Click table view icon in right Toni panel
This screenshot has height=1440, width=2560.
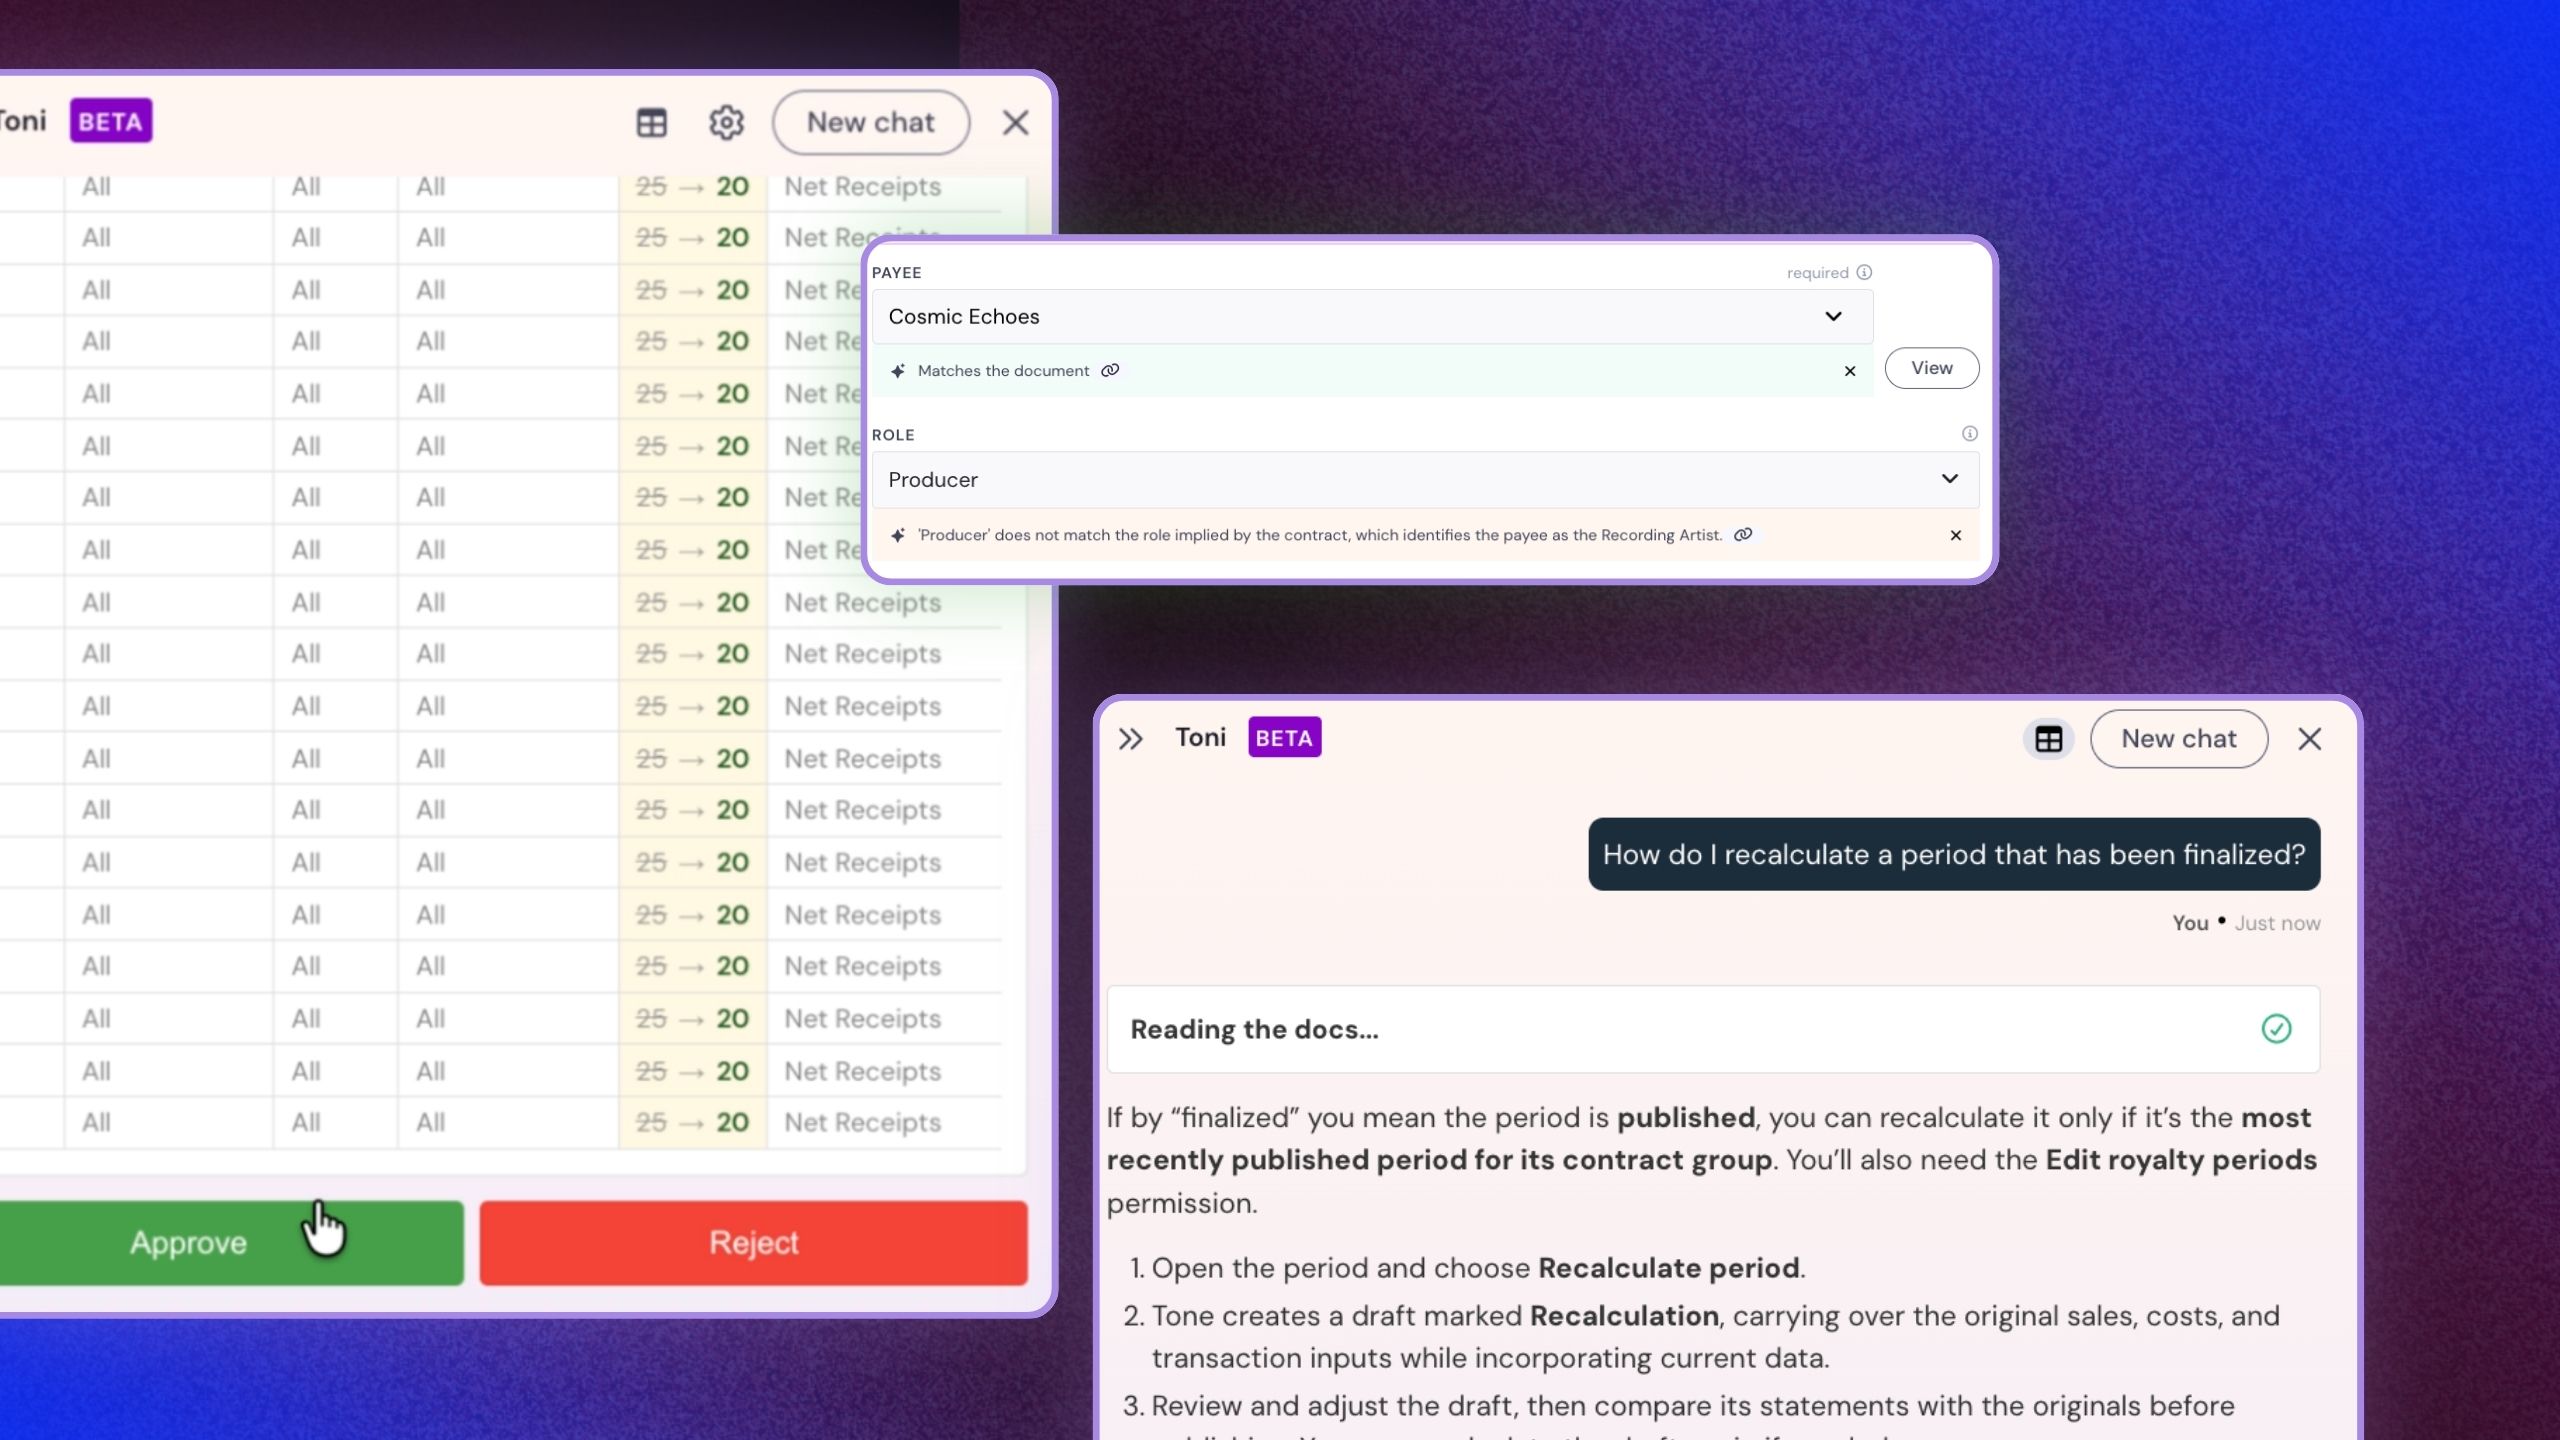coord(2048,739)
